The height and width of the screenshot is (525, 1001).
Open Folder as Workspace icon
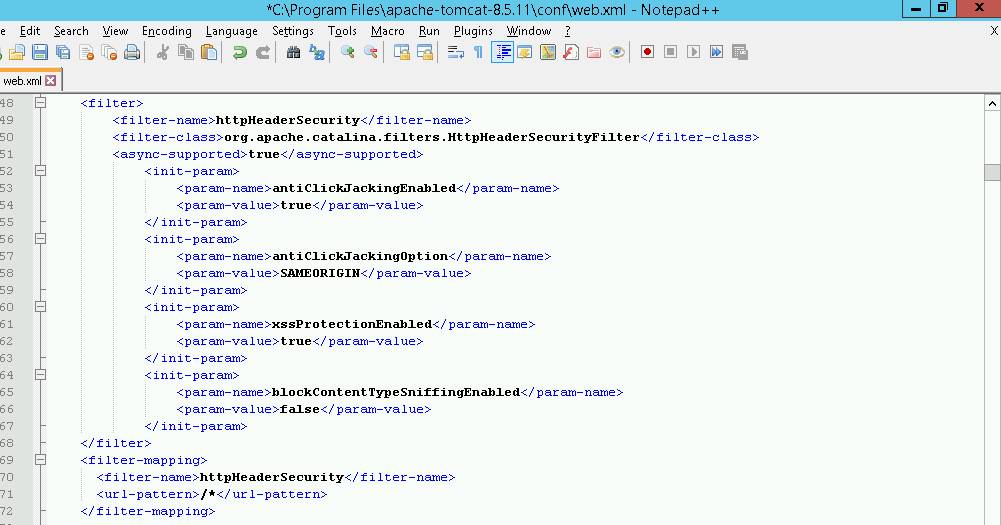[594, 52]
